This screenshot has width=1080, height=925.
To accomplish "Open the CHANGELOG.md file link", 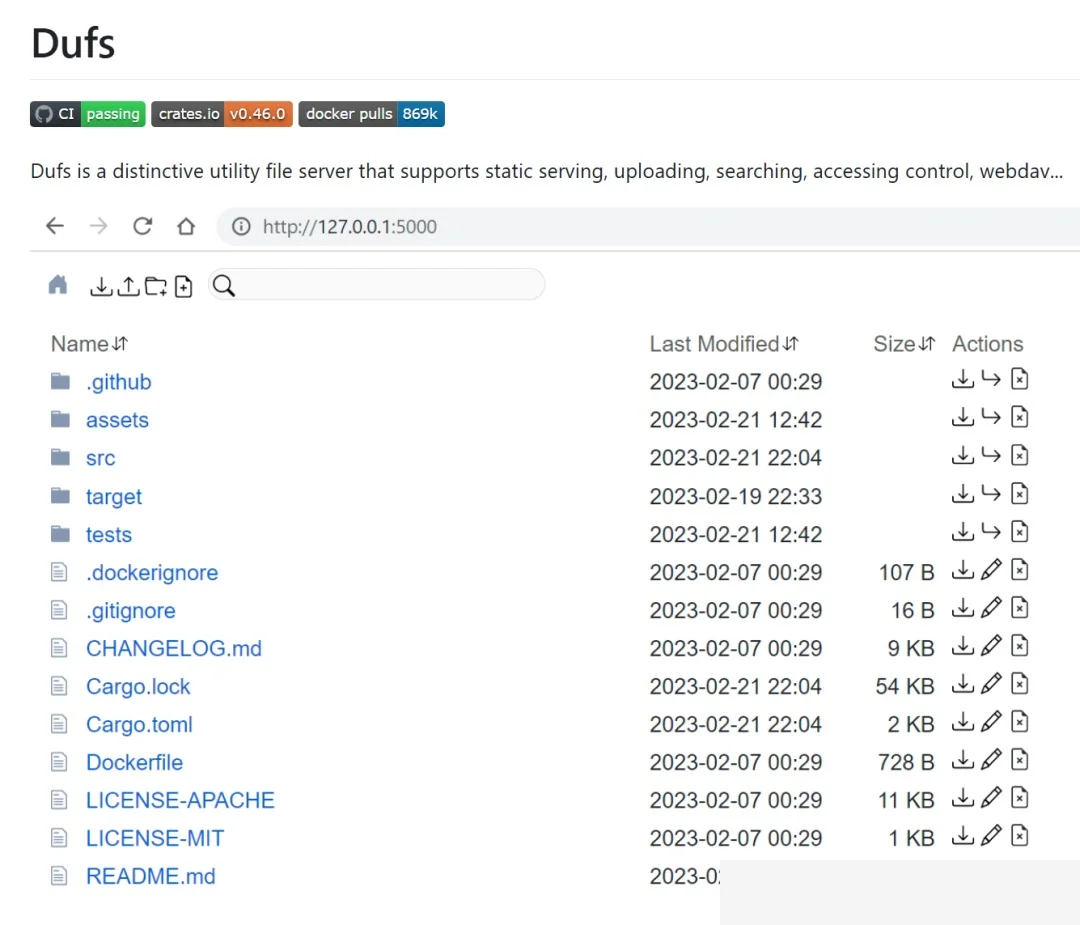I will 174,648.
